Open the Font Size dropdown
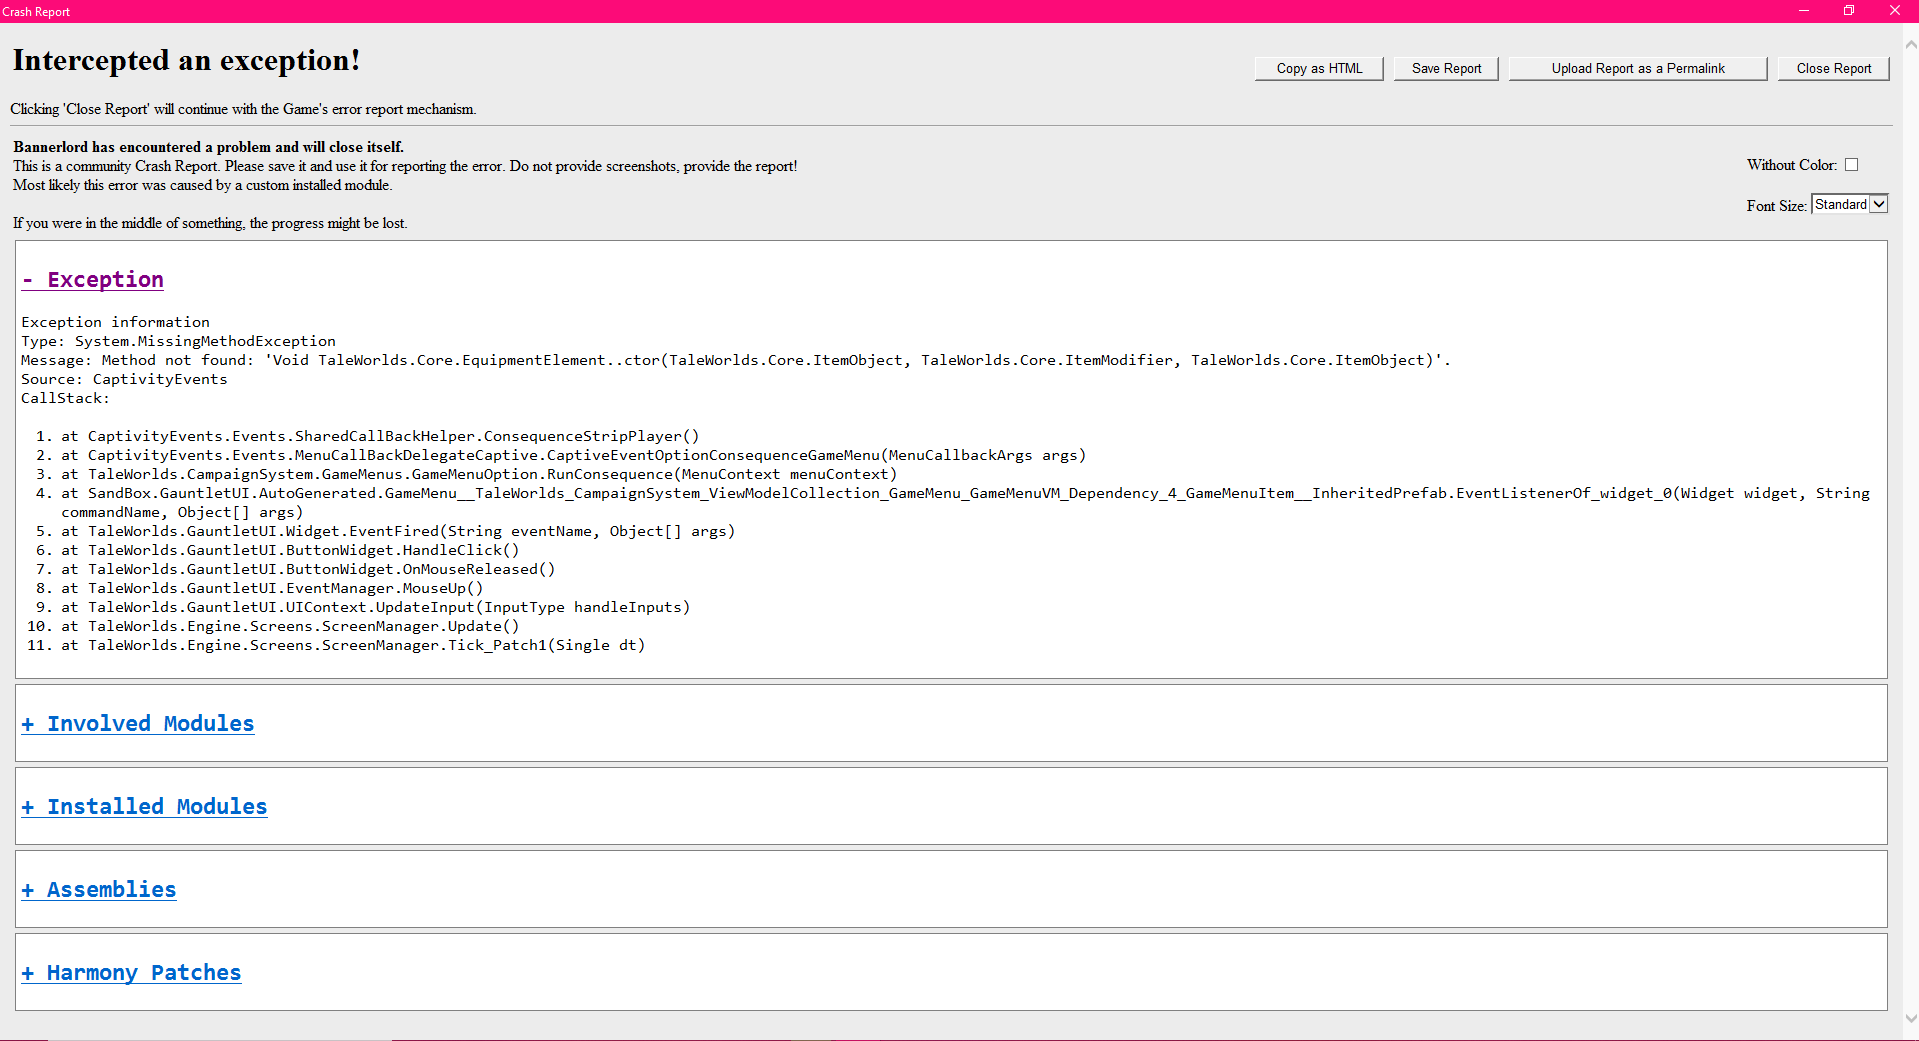This screenshot has width=1919, height=1041. tap(1849, 204)
